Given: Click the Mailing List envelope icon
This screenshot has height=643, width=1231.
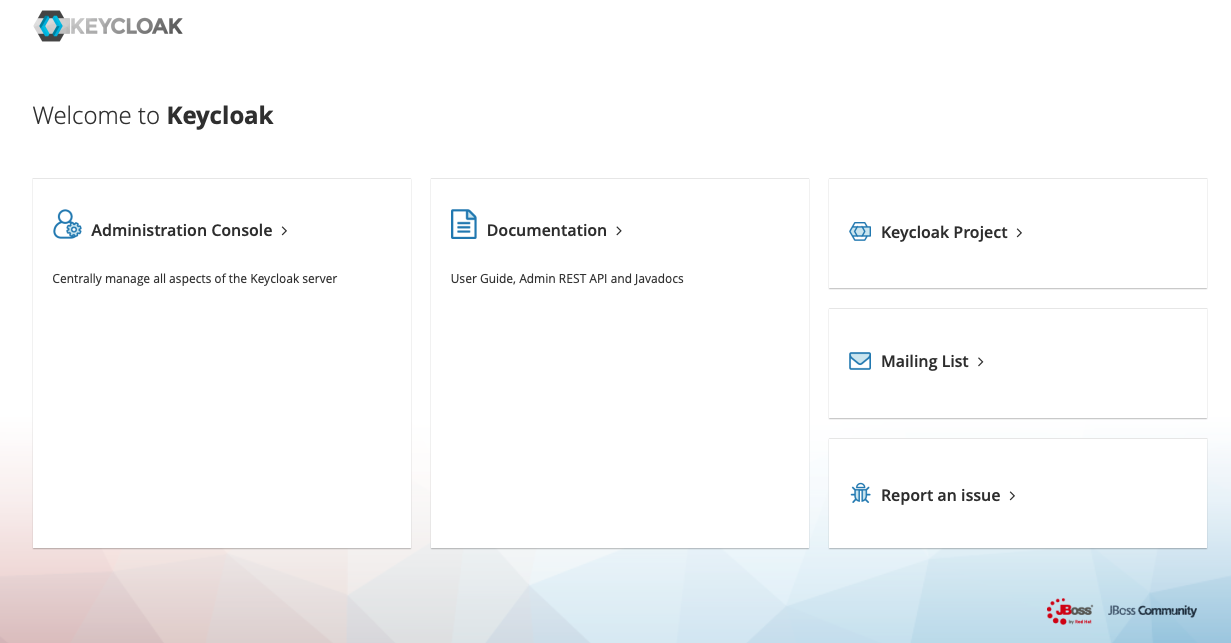Looking at the screenshot, I should point(860,361).
